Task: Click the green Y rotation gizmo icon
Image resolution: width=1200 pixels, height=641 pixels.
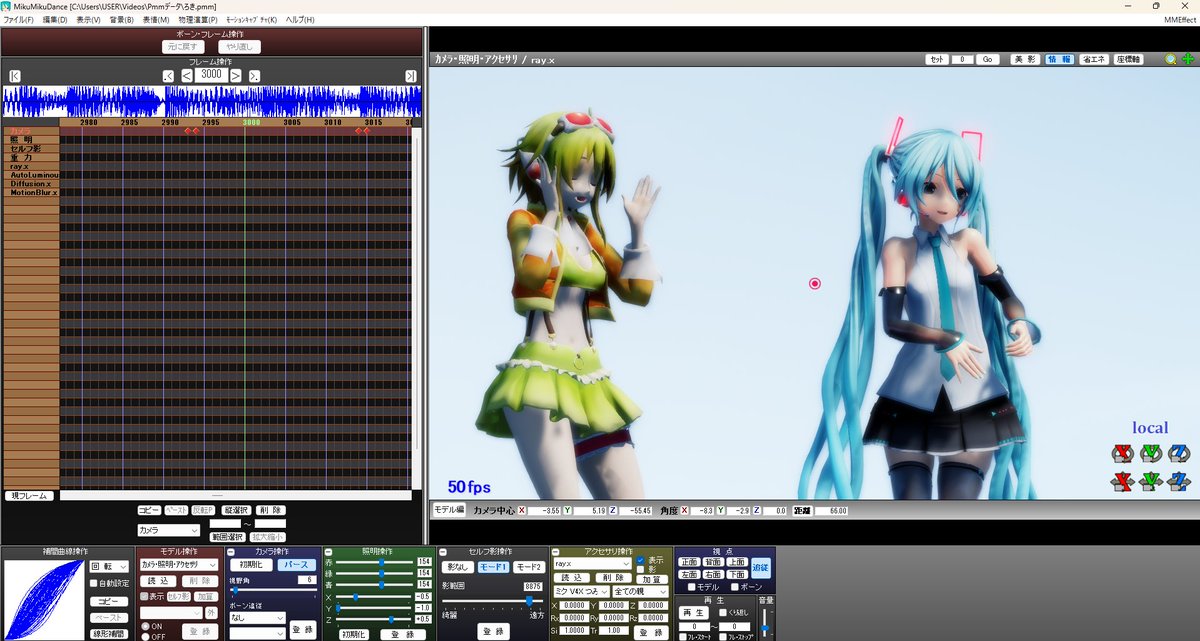Action: (x=1151, y=453)
